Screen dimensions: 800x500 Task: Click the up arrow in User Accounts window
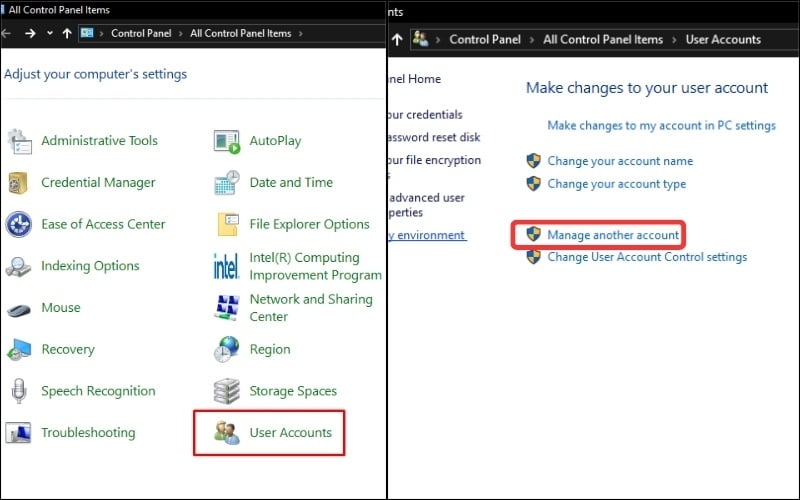click(x=397, y=40)
